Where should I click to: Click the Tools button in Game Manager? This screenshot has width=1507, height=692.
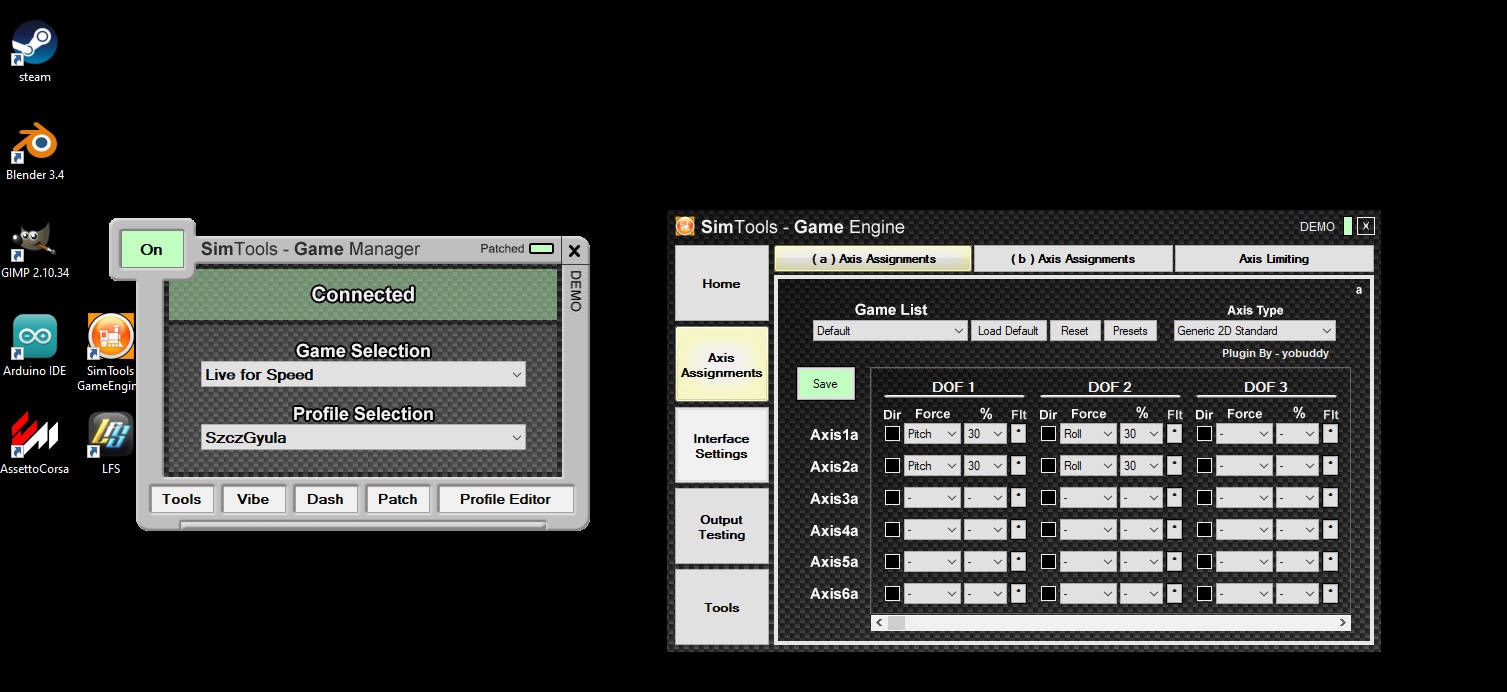pyautogui.click(x=182, y=499)
